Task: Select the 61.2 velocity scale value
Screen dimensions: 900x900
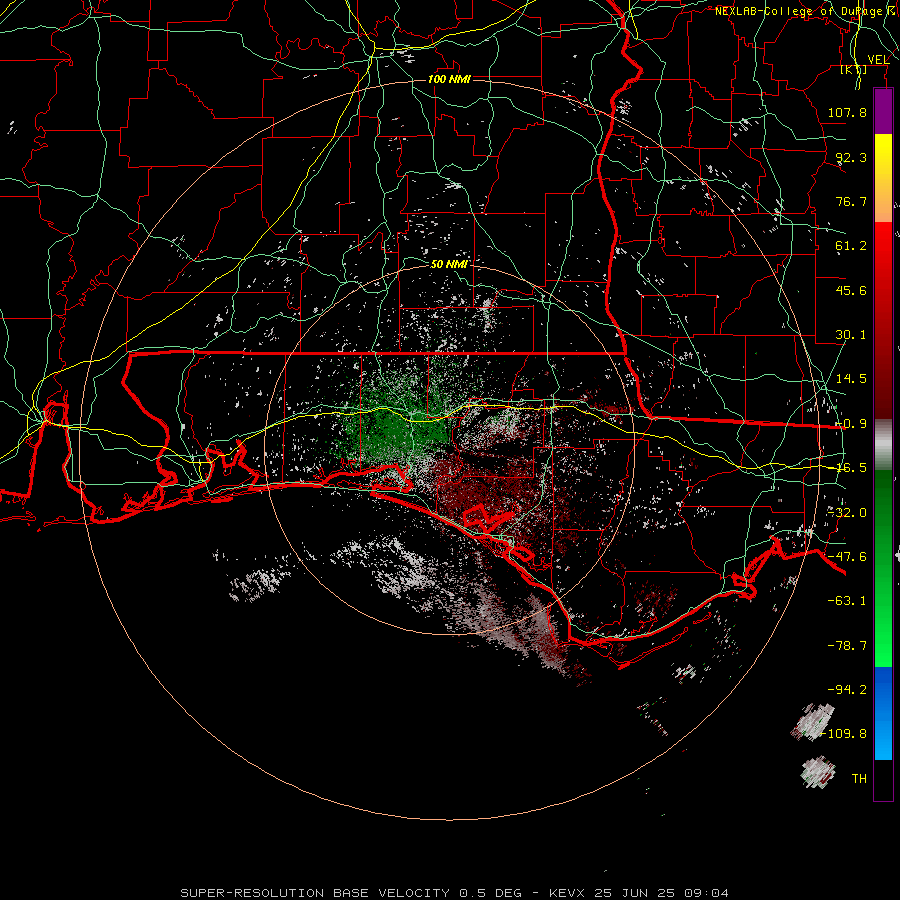Action: coord(851,246)
